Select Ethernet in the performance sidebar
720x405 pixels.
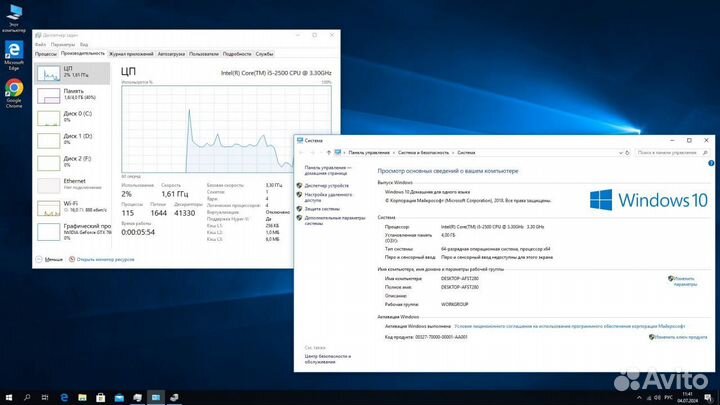(x=72, y=186)
